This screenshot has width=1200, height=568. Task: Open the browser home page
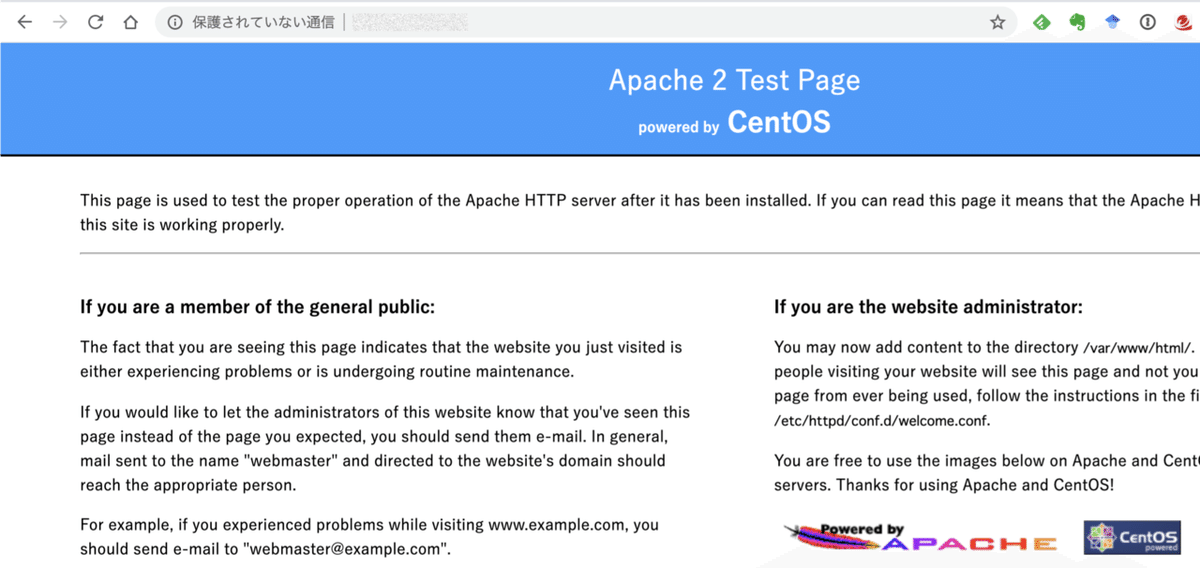click(x=130, y=22)
